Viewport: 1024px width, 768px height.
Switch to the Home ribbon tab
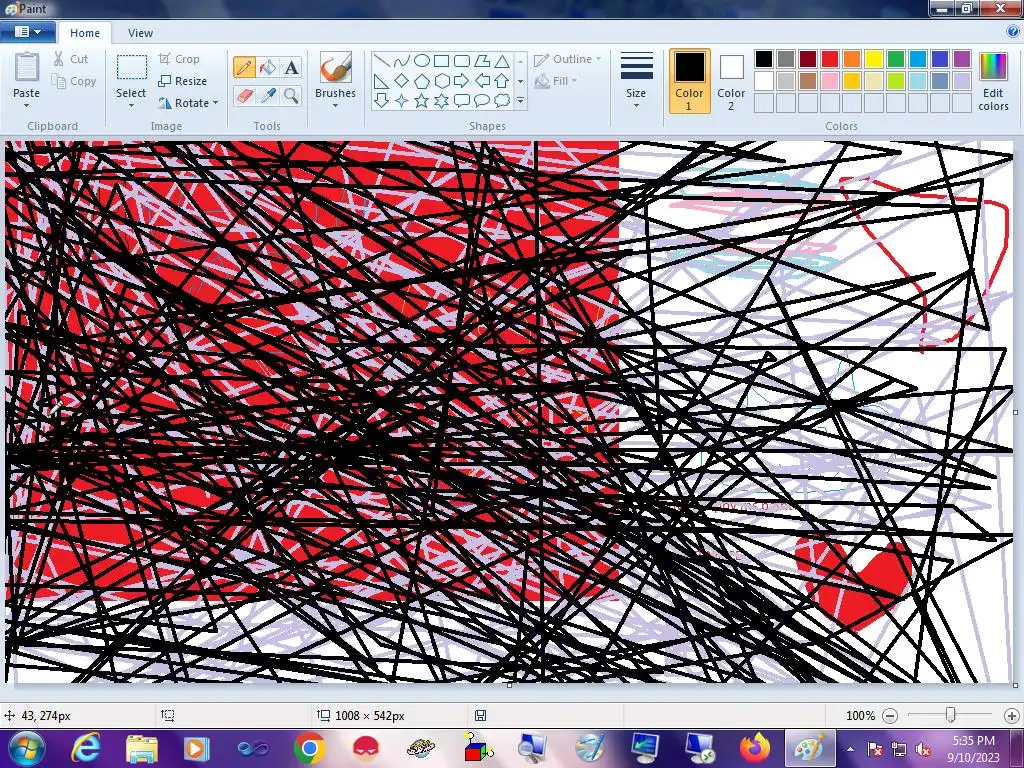coord(85,33)
